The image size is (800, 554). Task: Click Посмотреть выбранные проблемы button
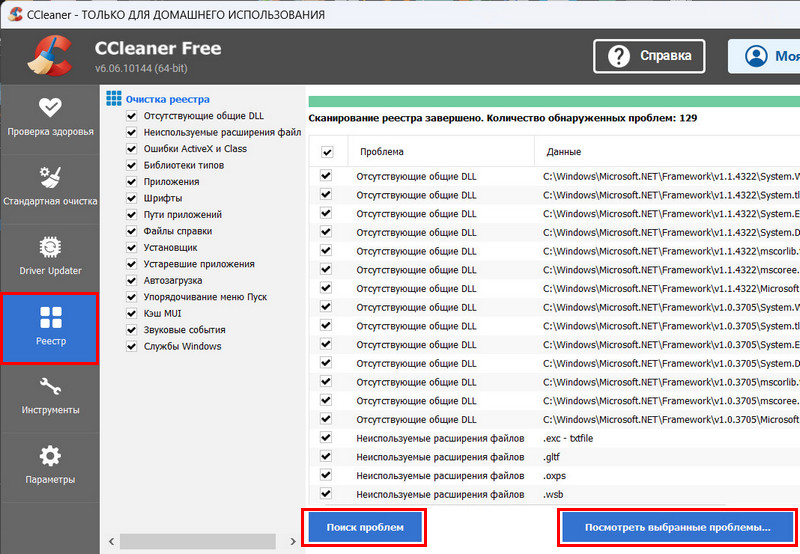click(x=678, y=527)
